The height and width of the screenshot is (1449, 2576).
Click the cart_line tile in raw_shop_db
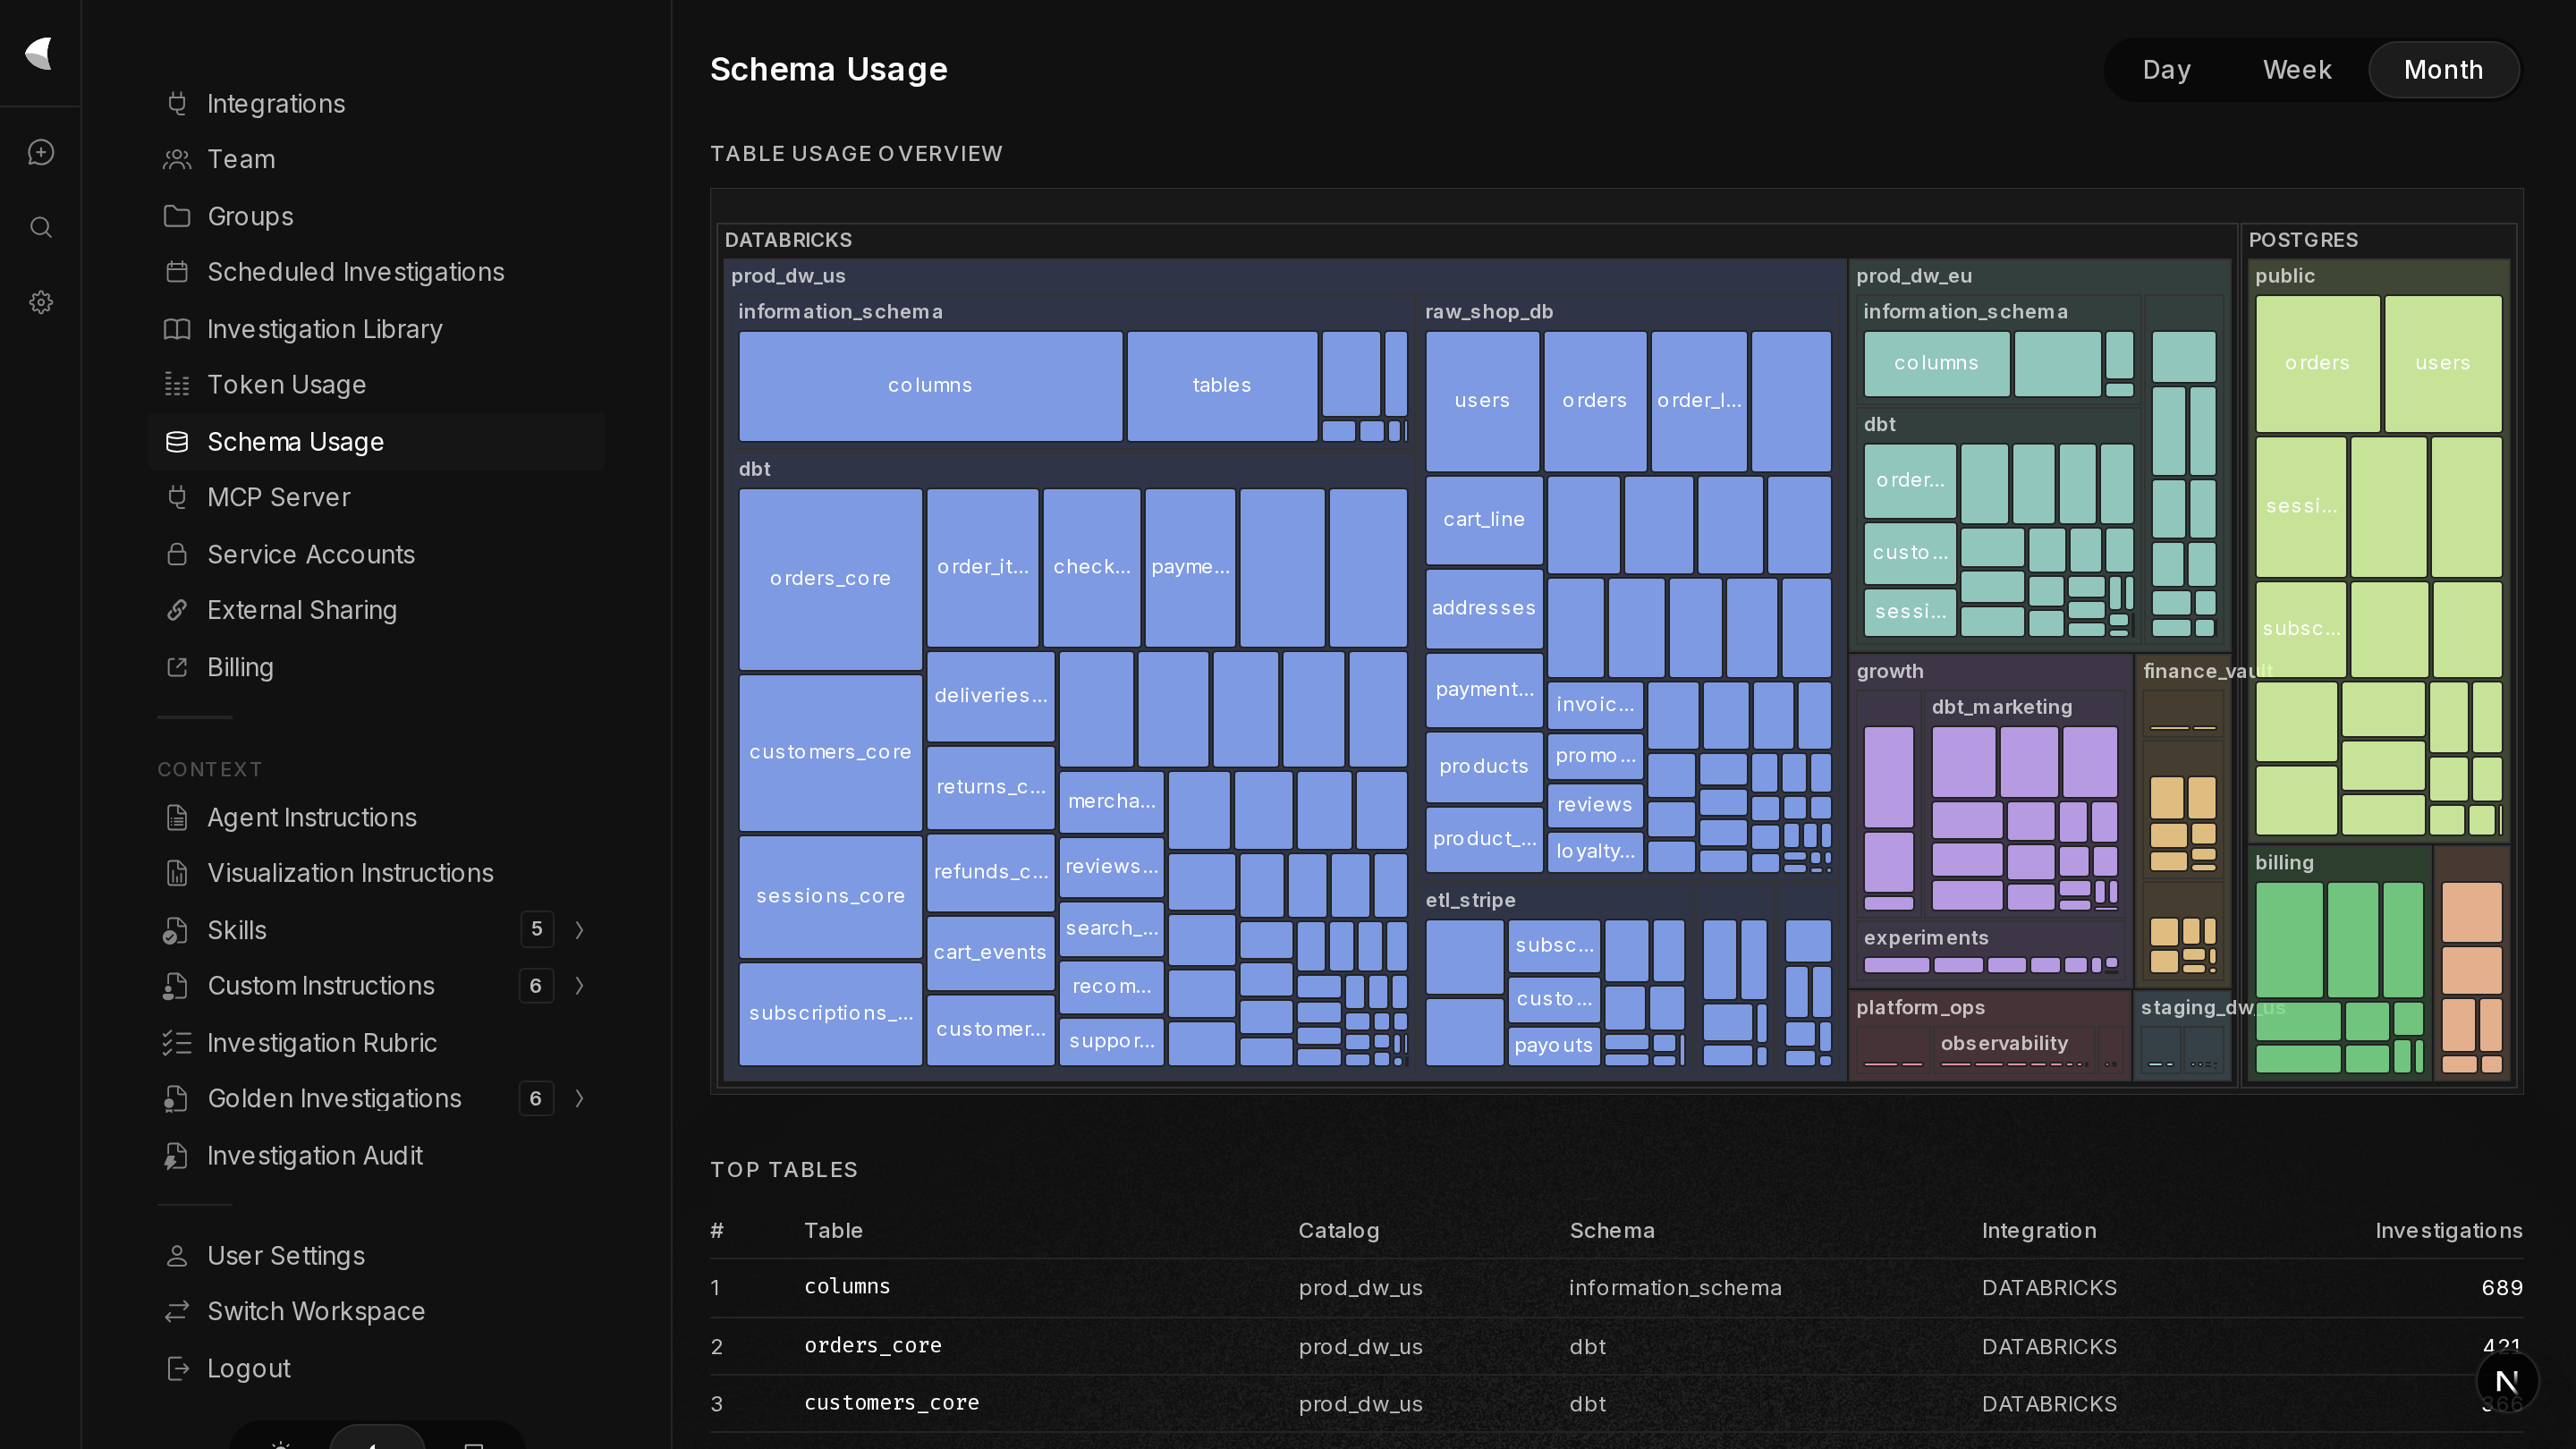[1484, 520]
